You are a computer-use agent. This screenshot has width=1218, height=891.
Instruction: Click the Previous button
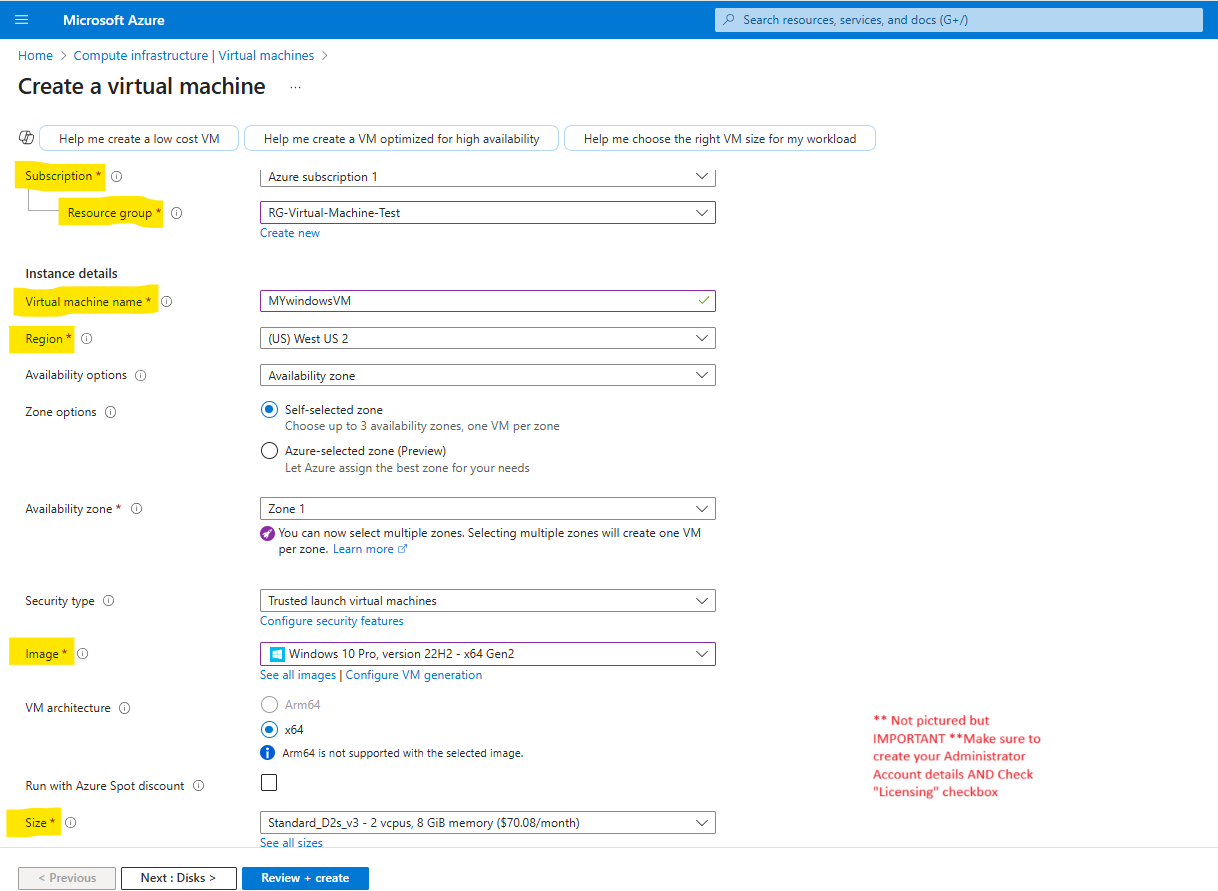pyautogui.click(x=67, y=878)
